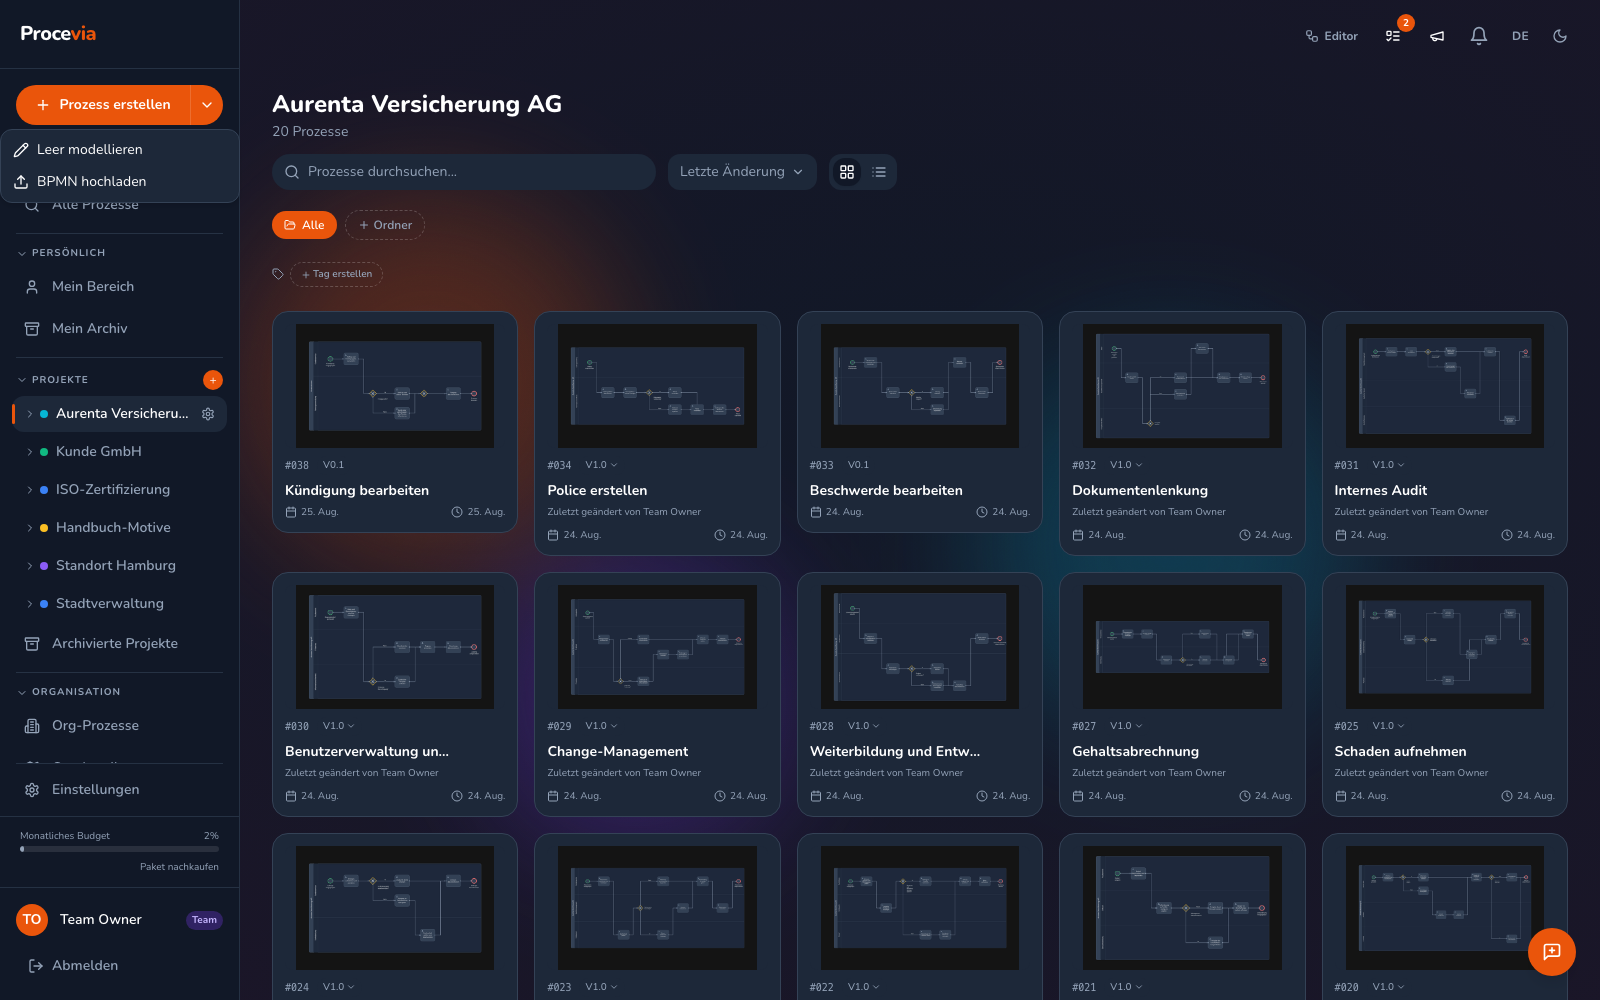Expand the Aurenta Versicherung project tree
1600x1000 pixels.
29,414
